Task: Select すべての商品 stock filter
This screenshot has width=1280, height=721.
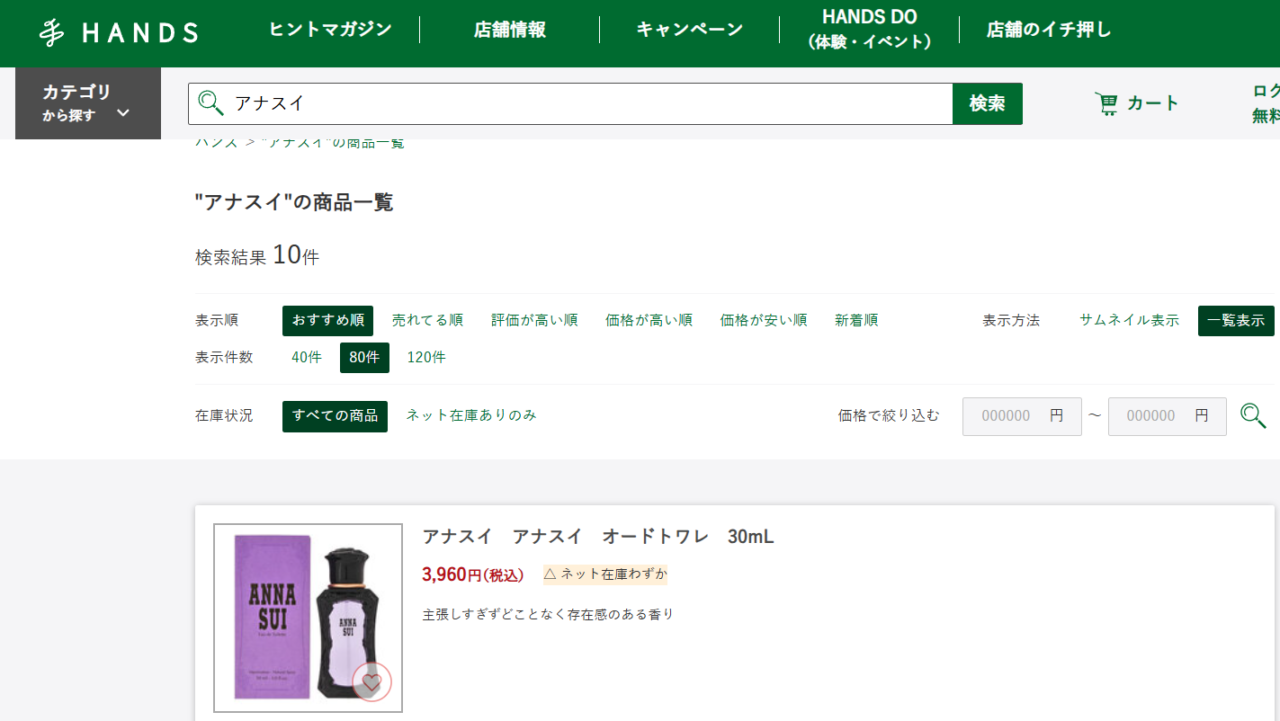Action: tap(335, 416)
